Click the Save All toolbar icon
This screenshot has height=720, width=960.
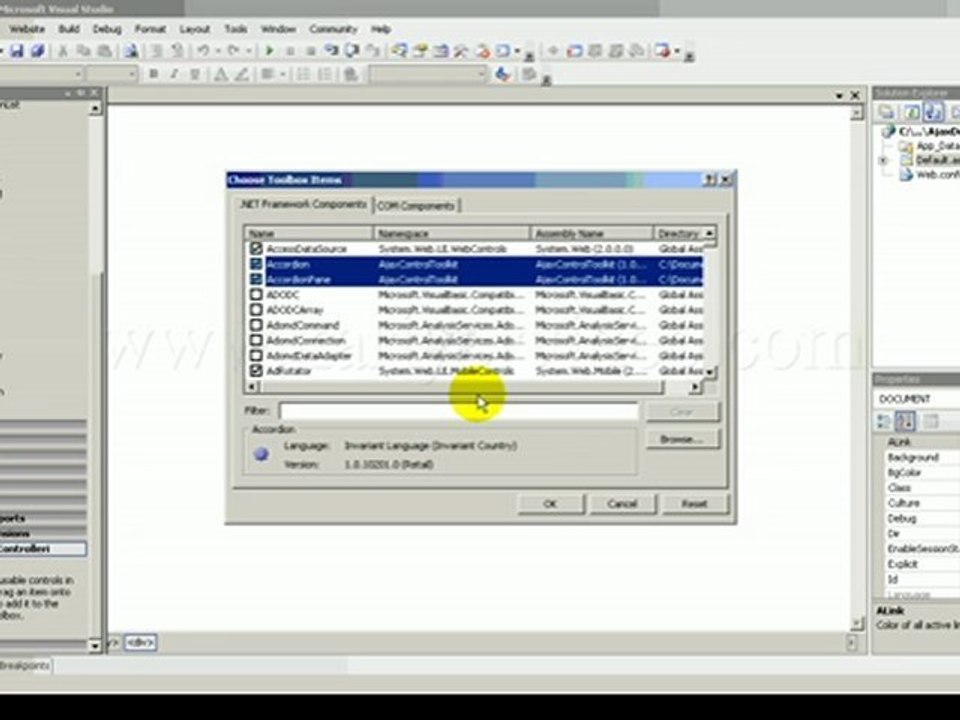pos(37,51)
